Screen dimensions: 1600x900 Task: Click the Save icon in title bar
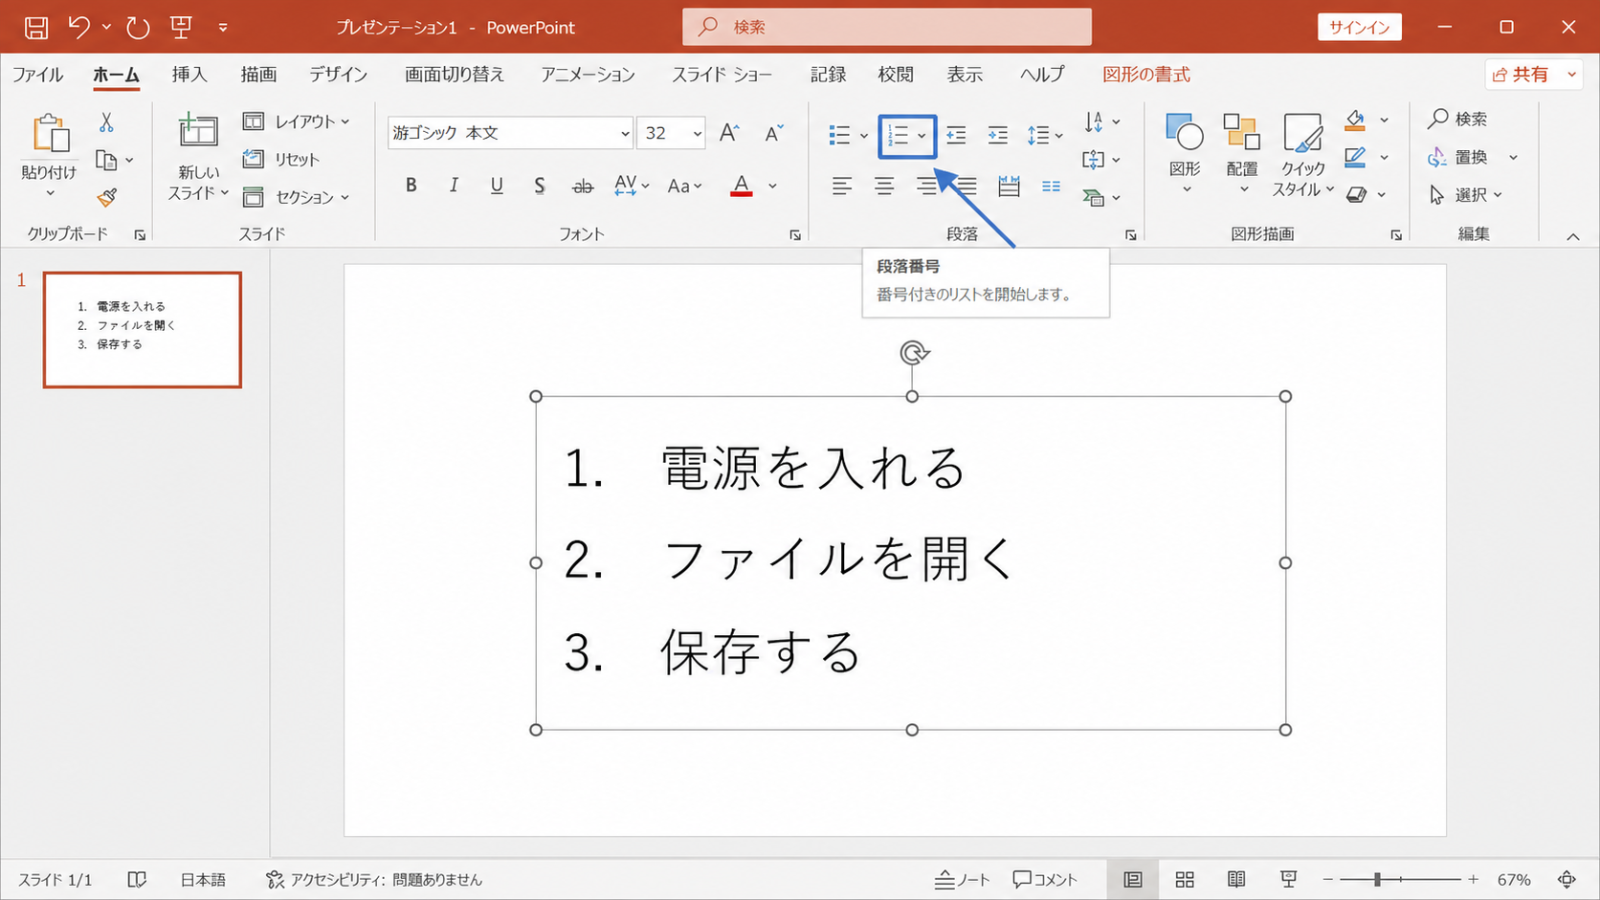(x=36, y=27)
